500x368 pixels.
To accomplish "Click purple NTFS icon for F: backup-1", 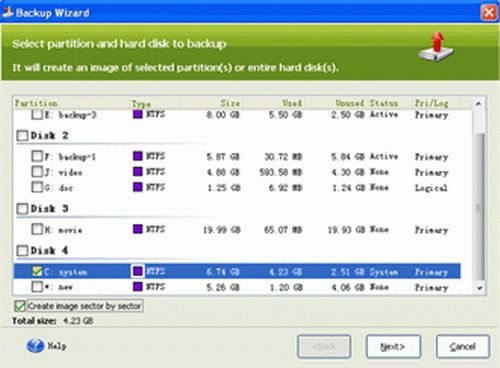I will pos(138,156).
